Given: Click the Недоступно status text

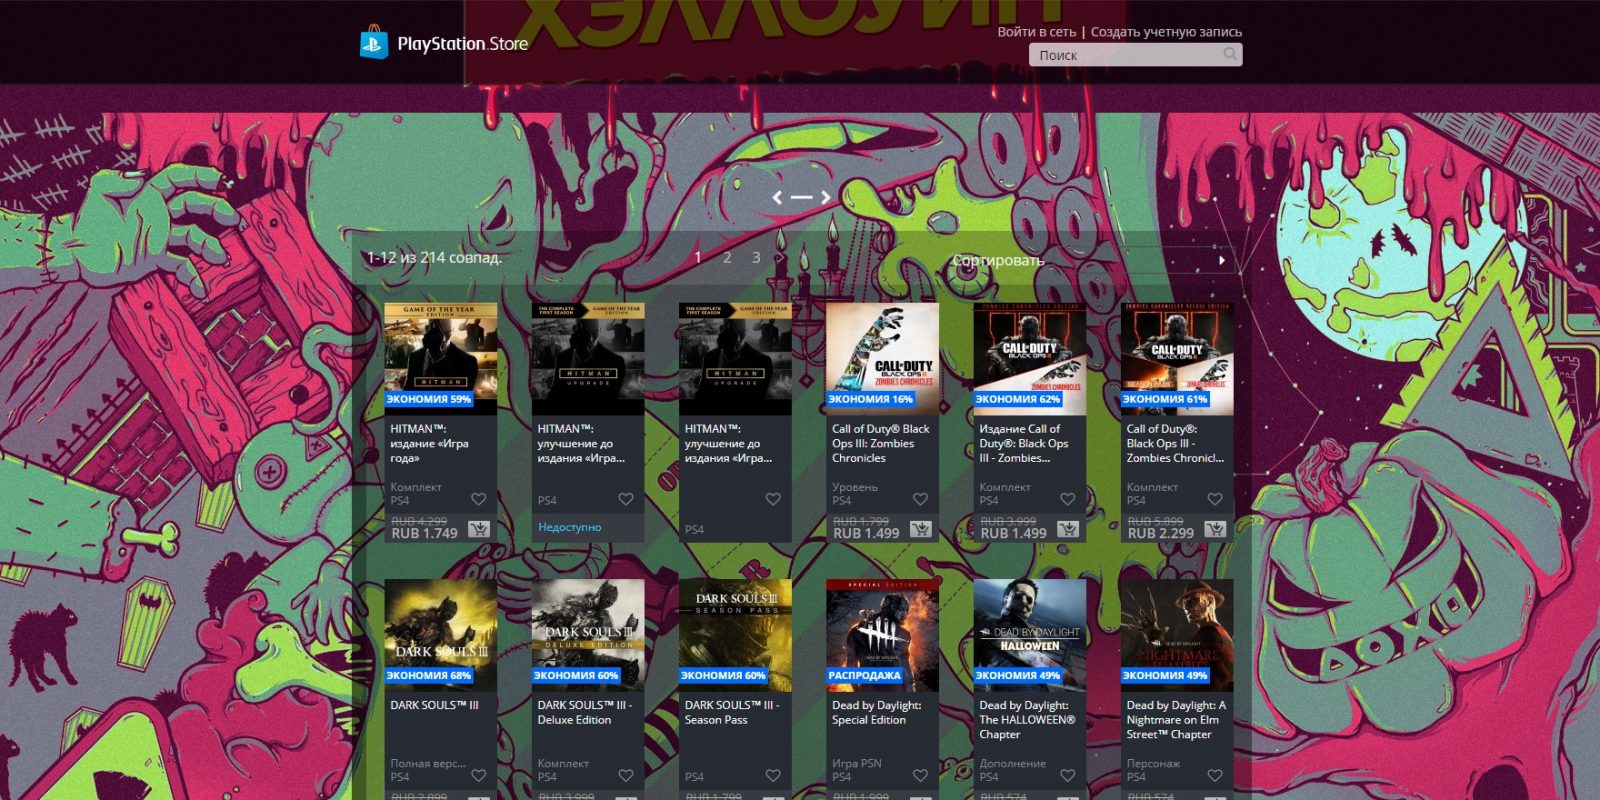Looking at the screenshot, I should pos(570,527).
